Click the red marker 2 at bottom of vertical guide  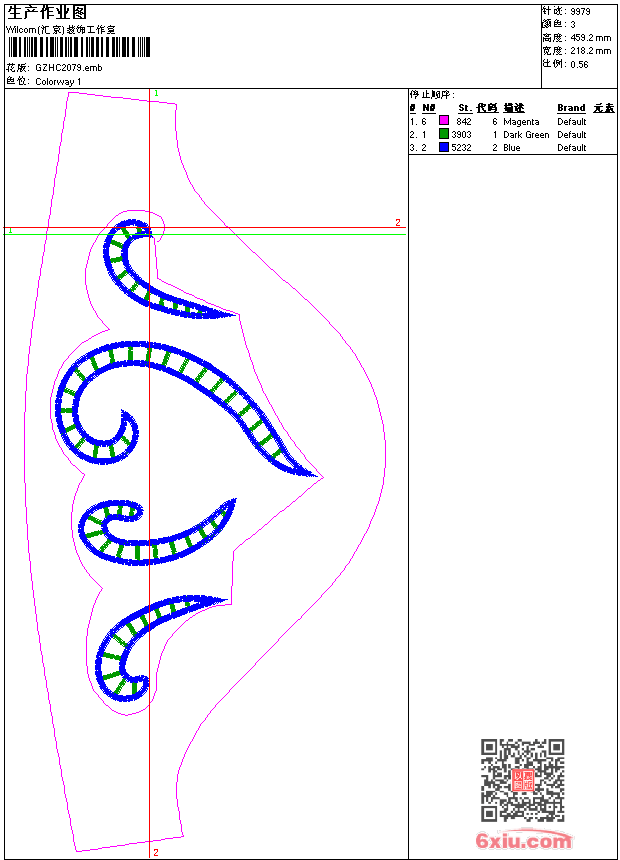(x=155, y=852)
